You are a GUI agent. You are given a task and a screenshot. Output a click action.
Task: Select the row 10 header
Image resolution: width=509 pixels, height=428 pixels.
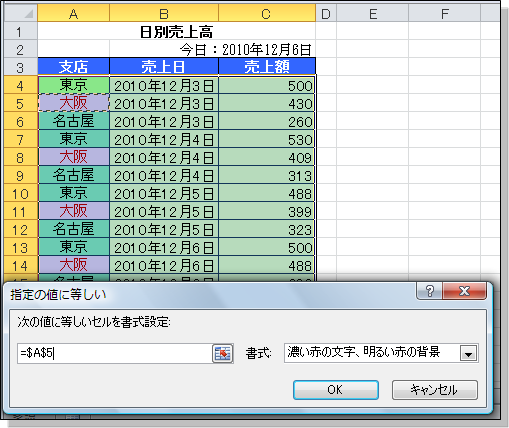click(x=21, y=193)
